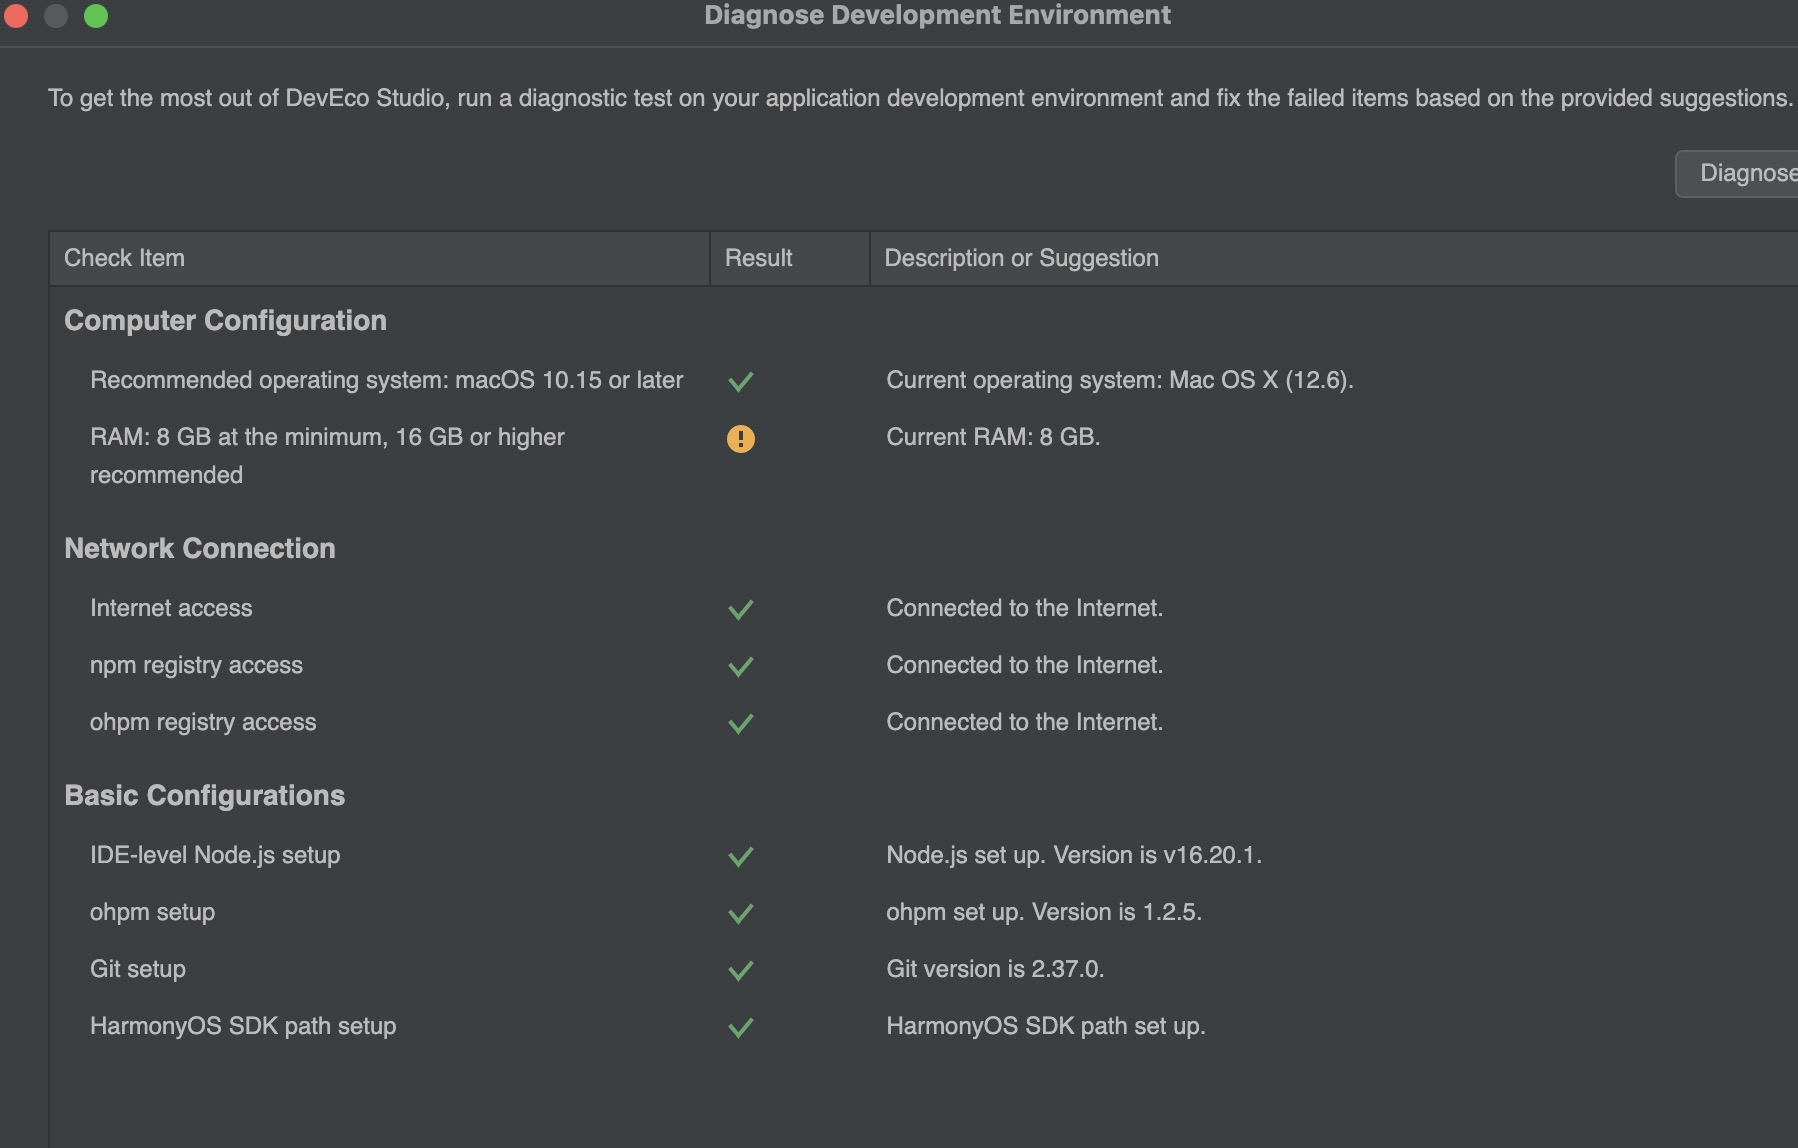The height and width of the screenshot is (1148, 1798).
Task: Select the Node.js version v16.20.1 description
Action: tap(1074, 855)
